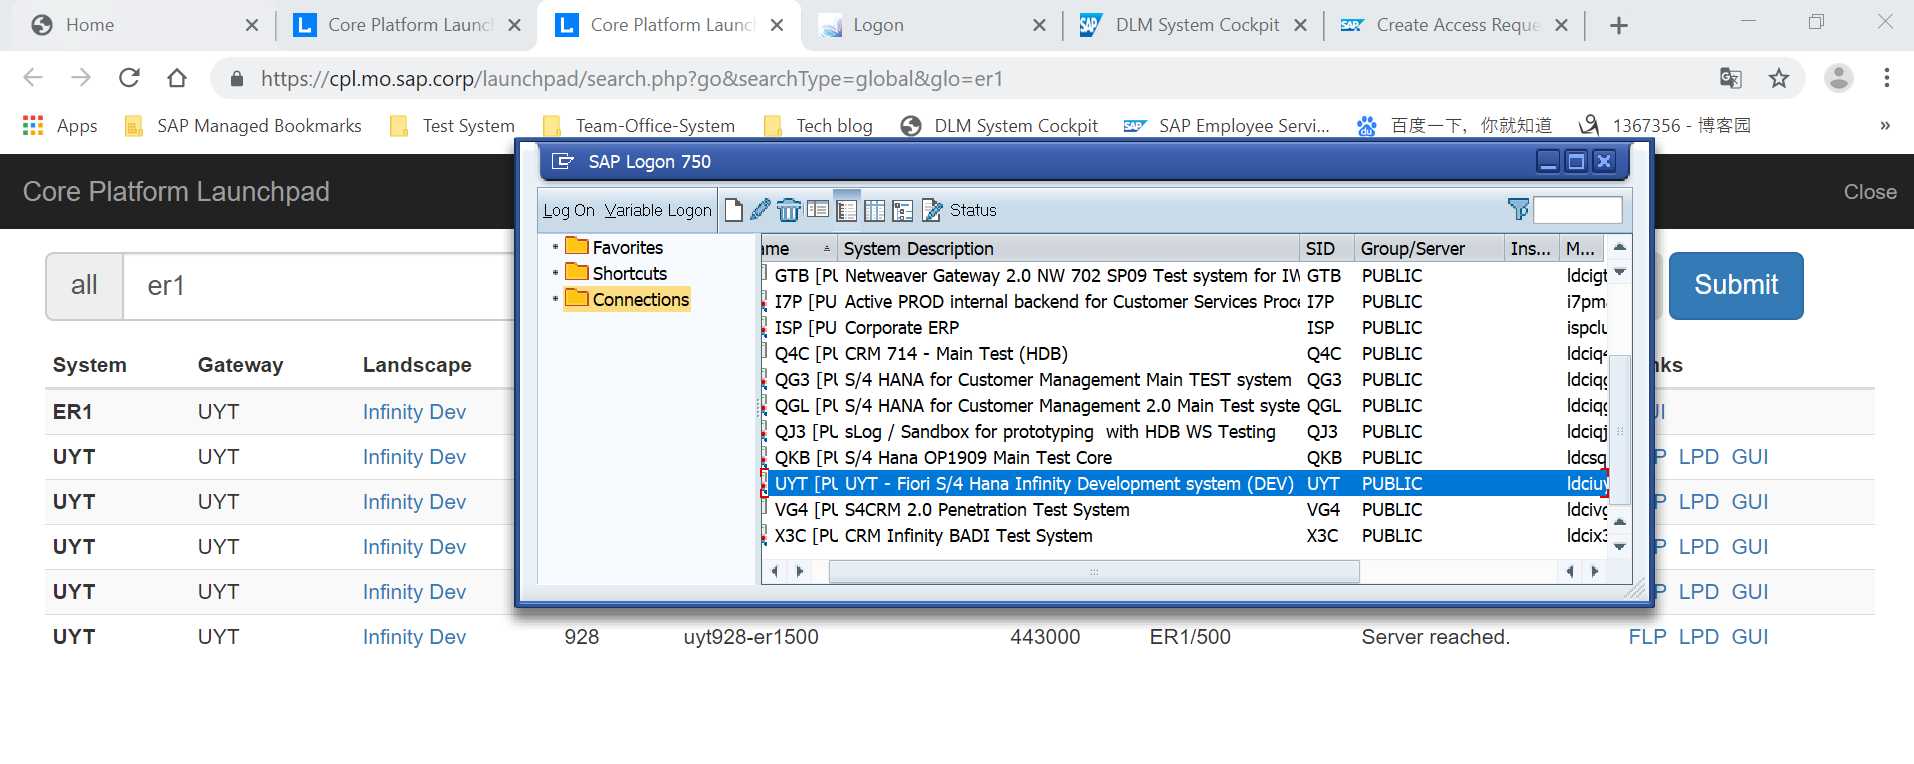This screenshot has width=1914, height=764.
Task: Click the filter funnel icon in SAP Logon
Action: pos(1518,209)
